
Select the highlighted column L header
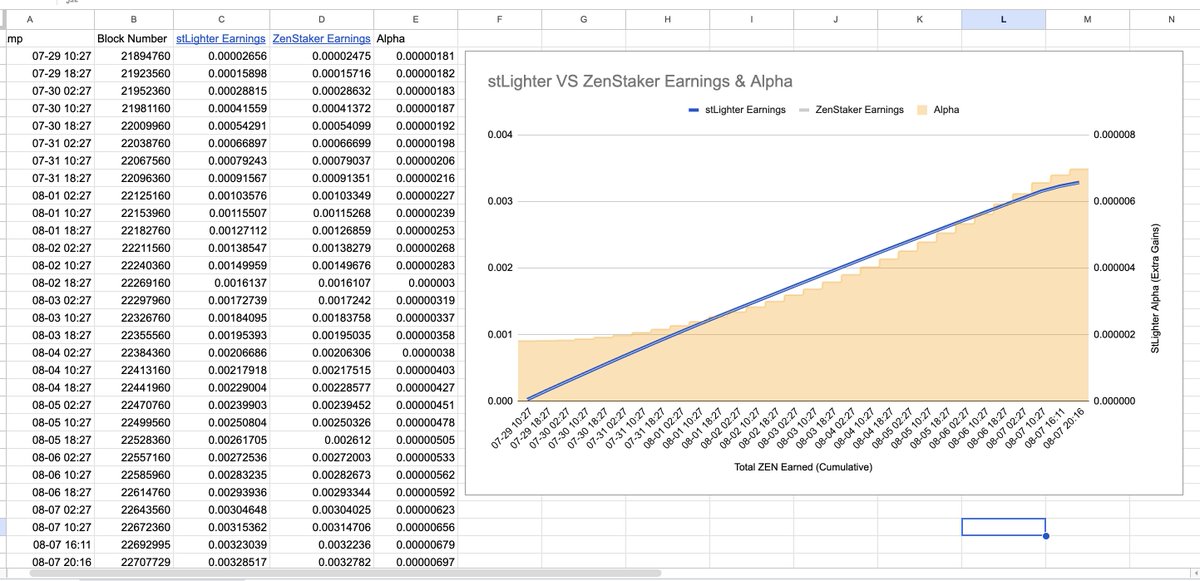coord(1003,19)
